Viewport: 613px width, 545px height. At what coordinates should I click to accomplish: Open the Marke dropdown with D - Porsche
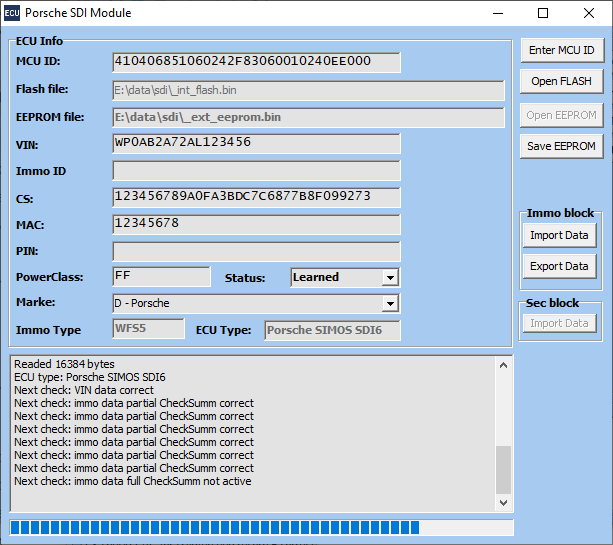coord(390,303)
